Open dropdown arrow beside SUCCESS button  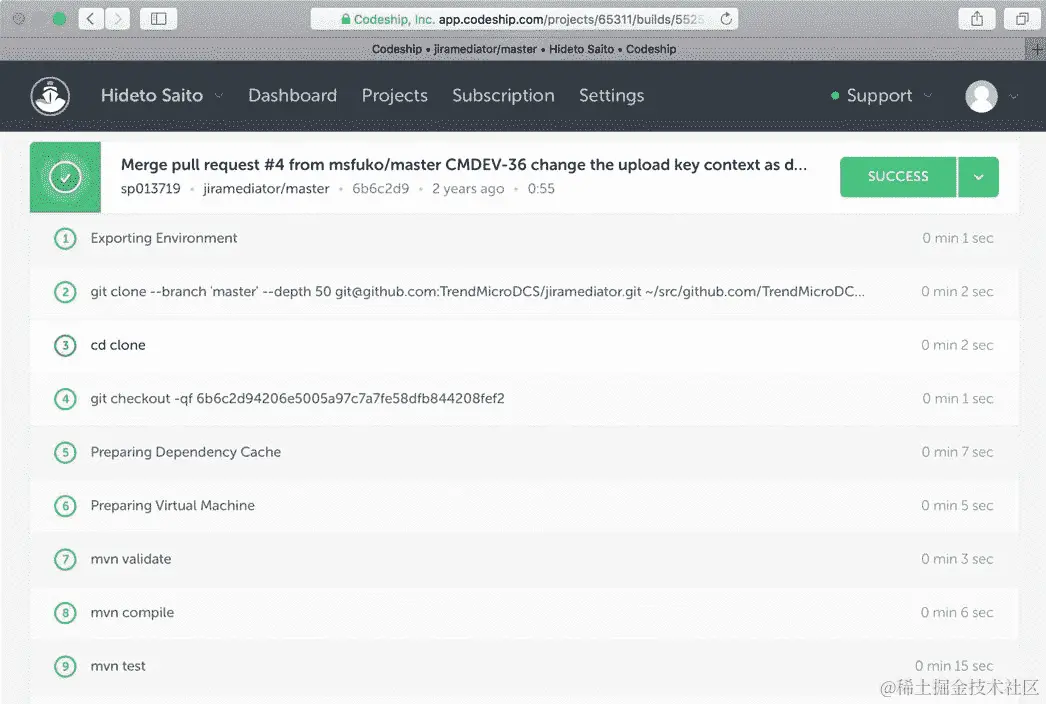tap(979, 177)
